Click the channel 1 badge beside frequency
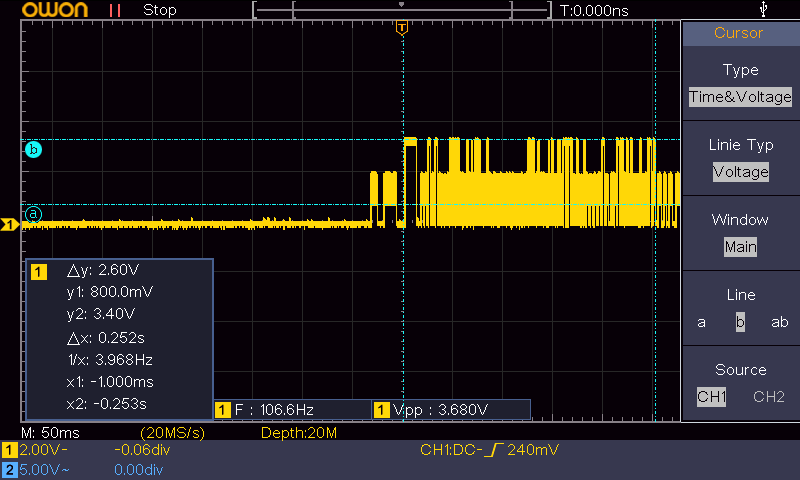Viewport: 800px width, 480px height. tap(222, 410)
